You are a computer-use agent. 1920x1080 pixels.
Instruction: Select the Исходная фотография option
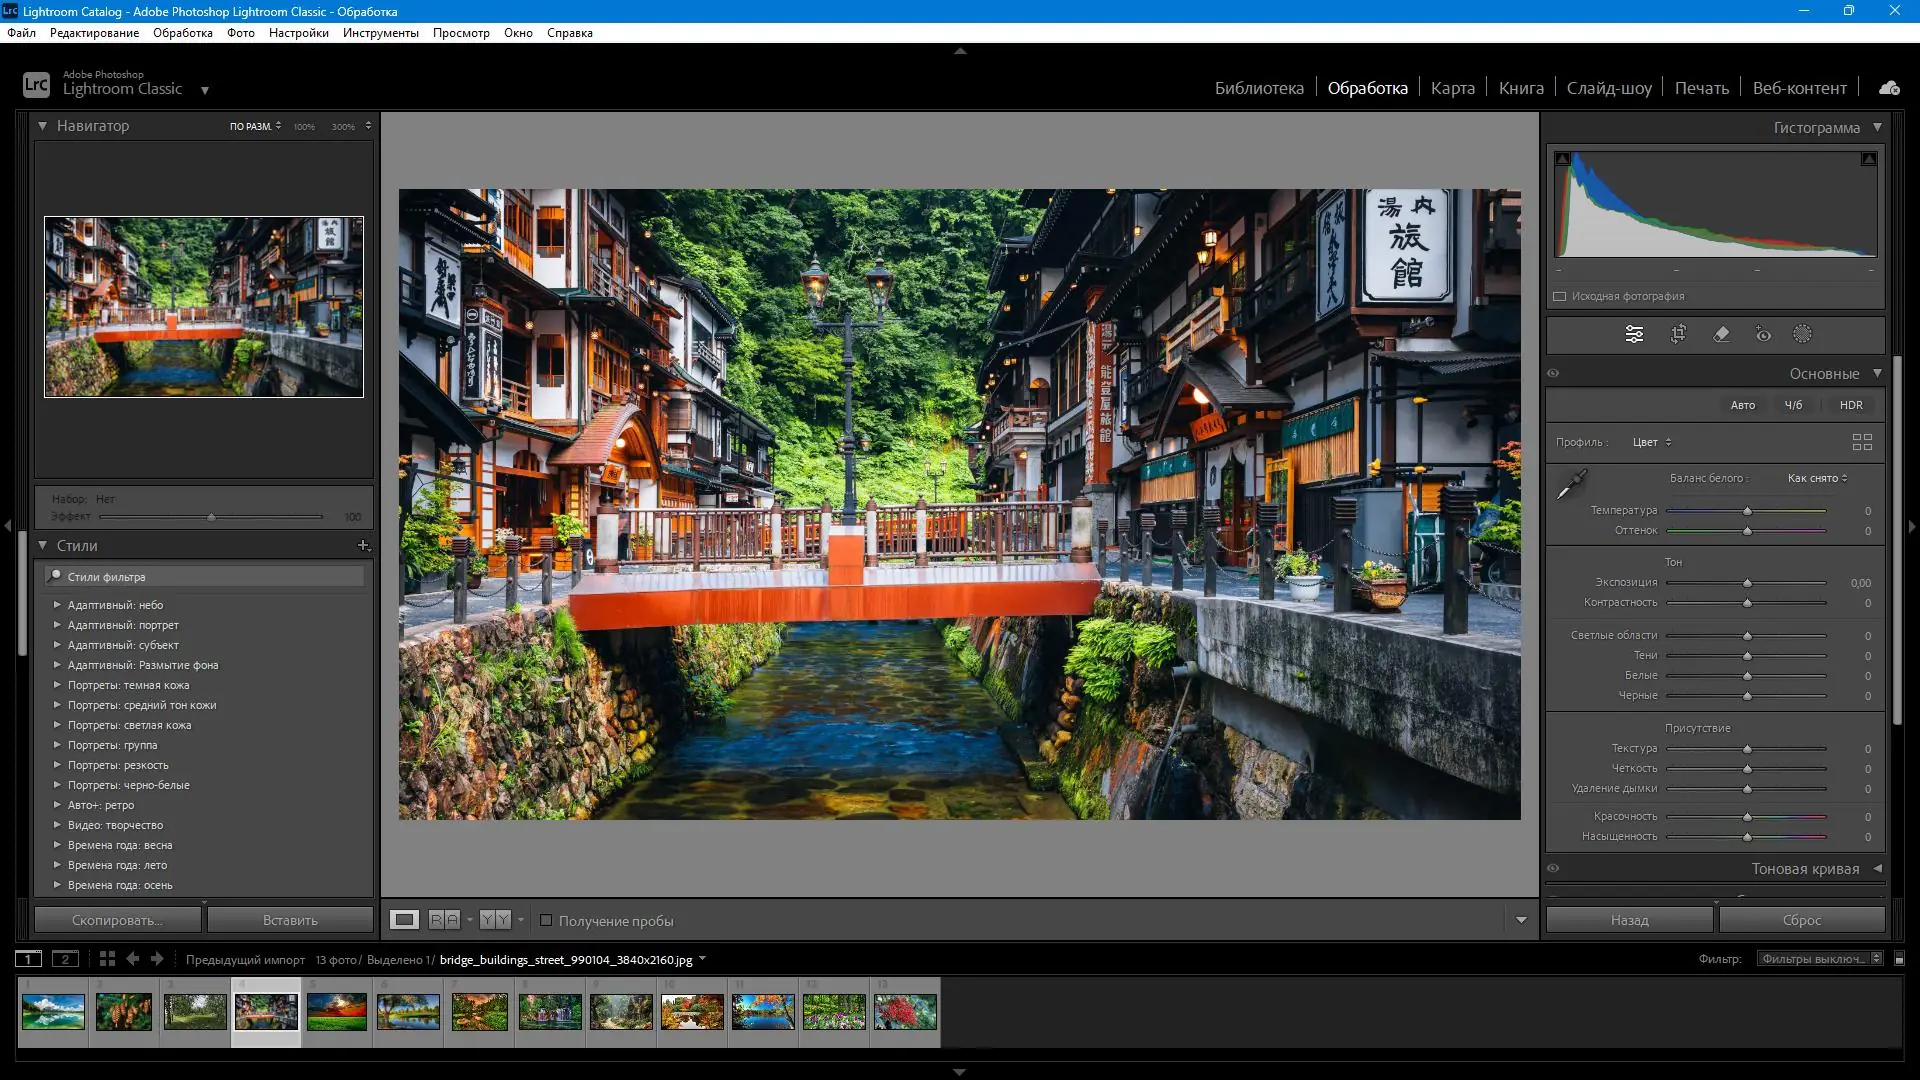[x=1561, y=296]
